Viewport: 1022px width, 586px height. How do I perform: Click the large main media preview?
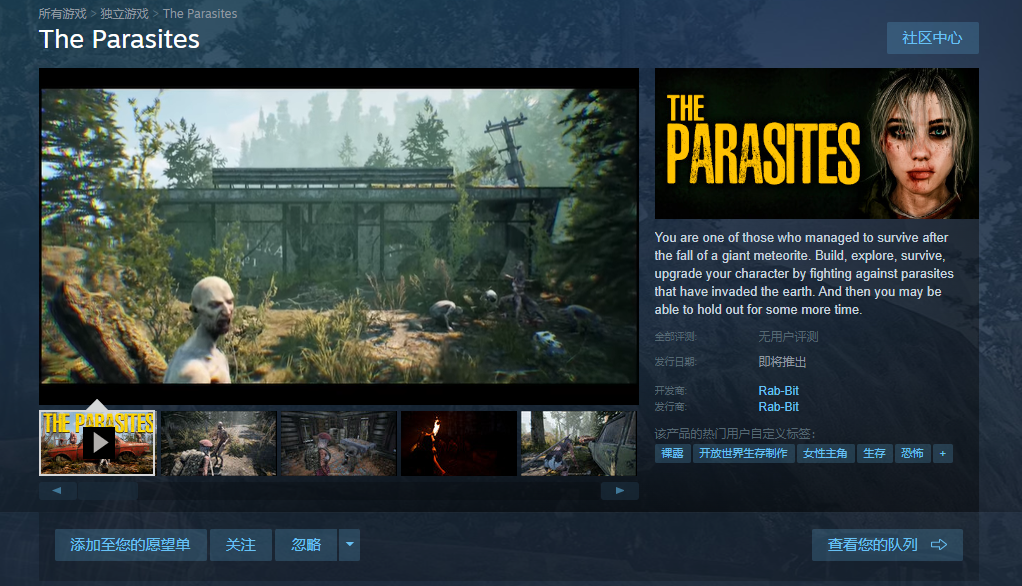click(x=338, y=235)
